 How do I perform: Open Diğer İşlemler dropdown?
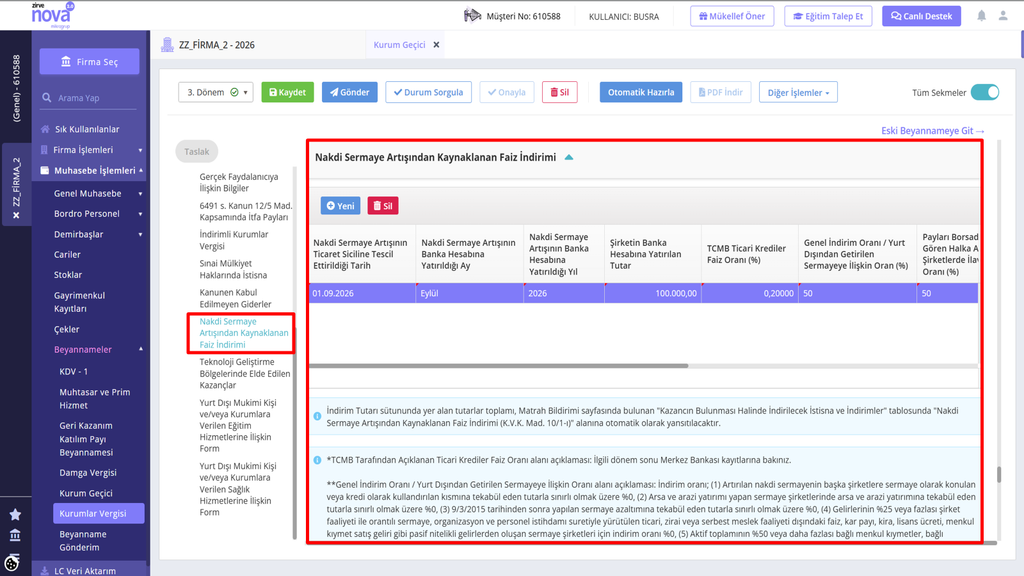click(798, 92)
